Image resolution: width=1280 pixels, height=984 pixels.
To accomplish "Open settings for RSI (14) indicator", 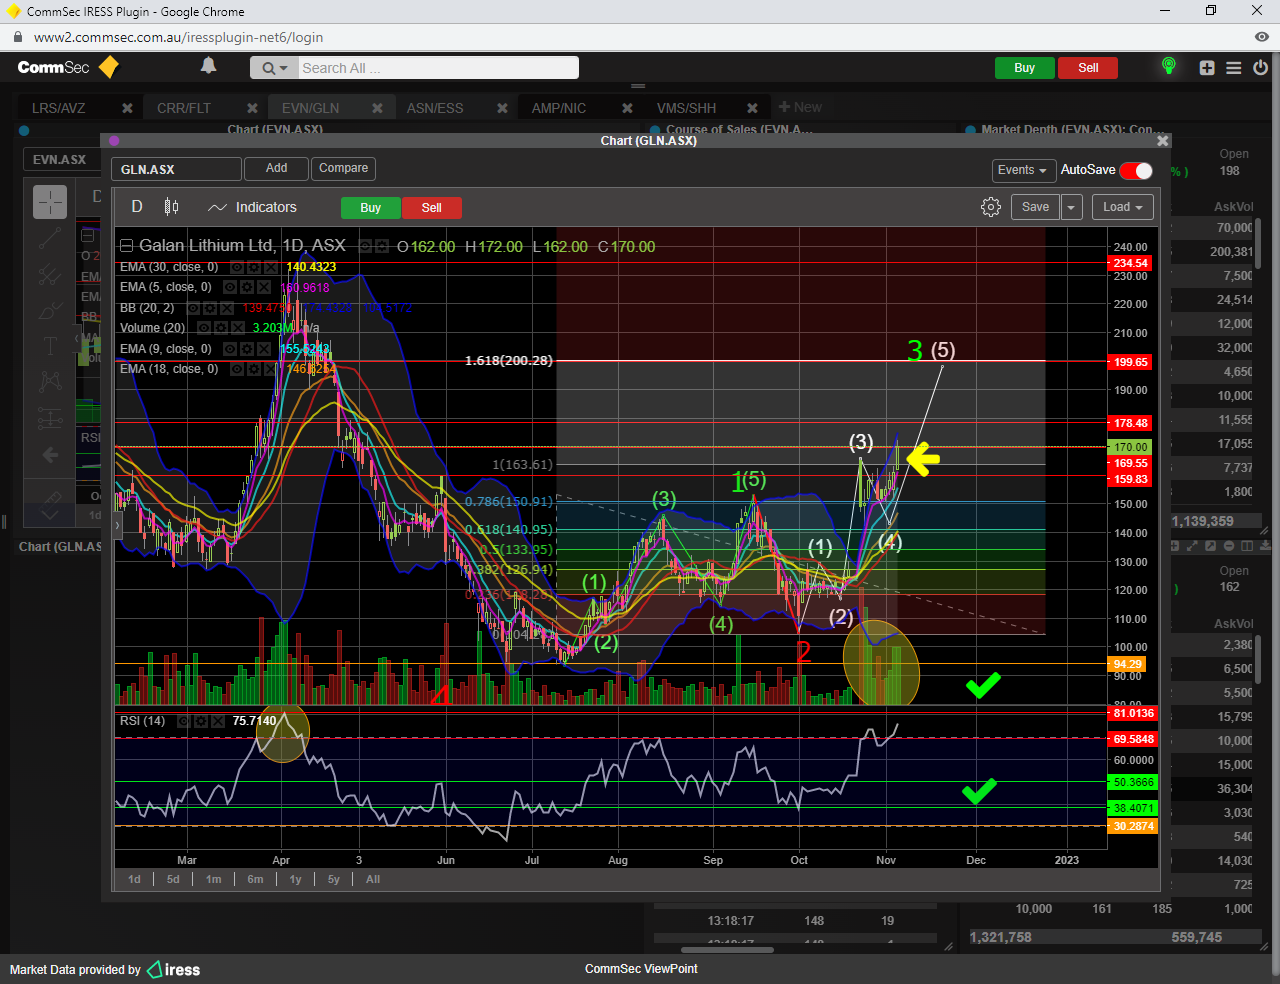I will tap(201, 721).
